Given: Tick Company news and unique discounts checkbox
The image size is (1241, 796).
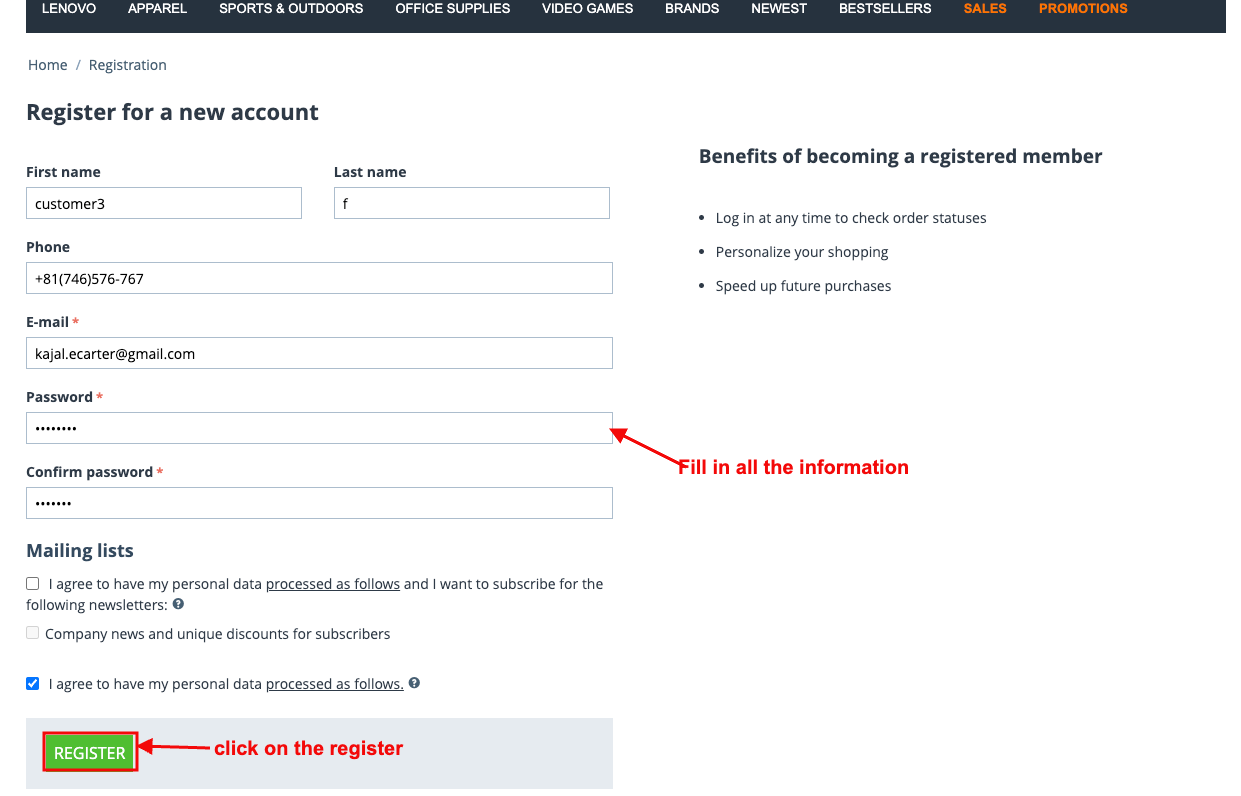Looking at the screenshot, I should pos(33,633).
